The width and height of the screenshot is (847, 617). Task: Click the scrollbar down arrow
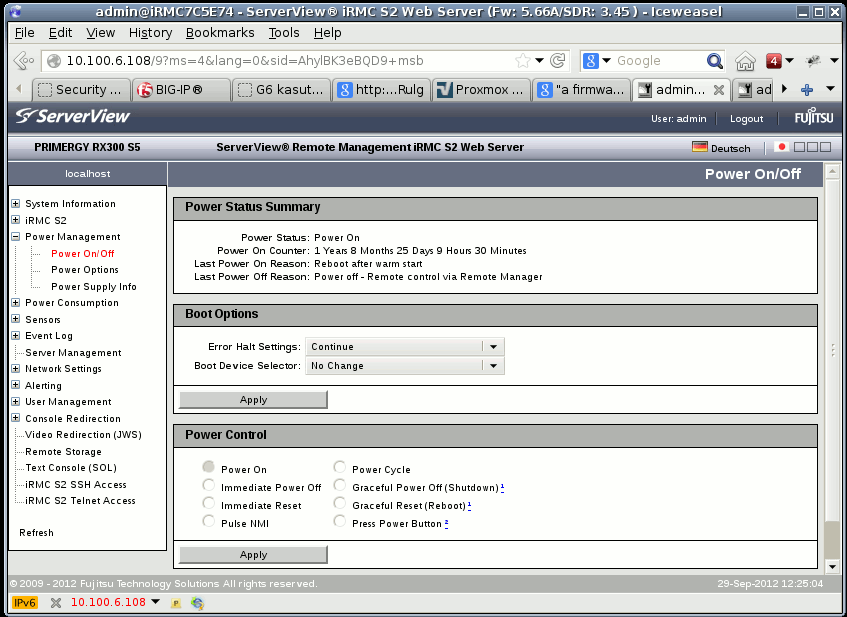(832, 567)
